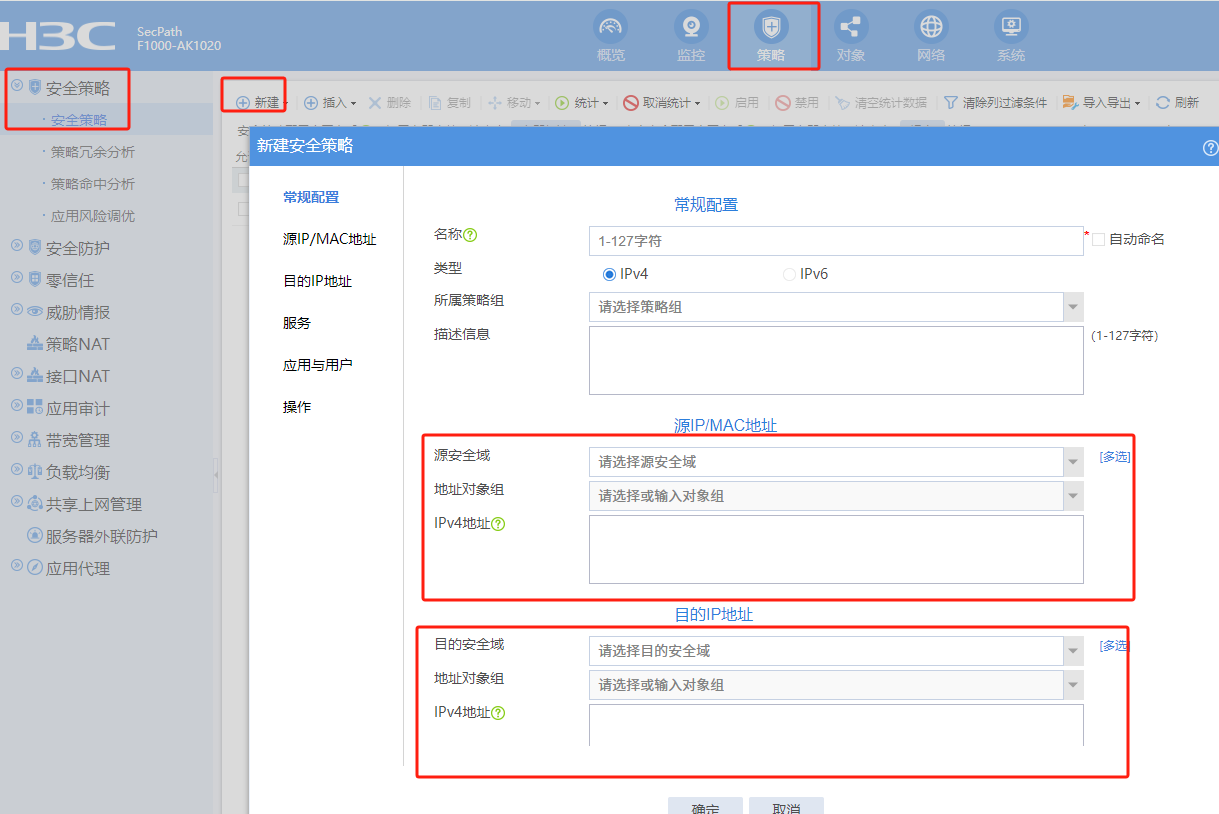Open the 概览 overview icon

pyautogui.click(x=610, y=27)
